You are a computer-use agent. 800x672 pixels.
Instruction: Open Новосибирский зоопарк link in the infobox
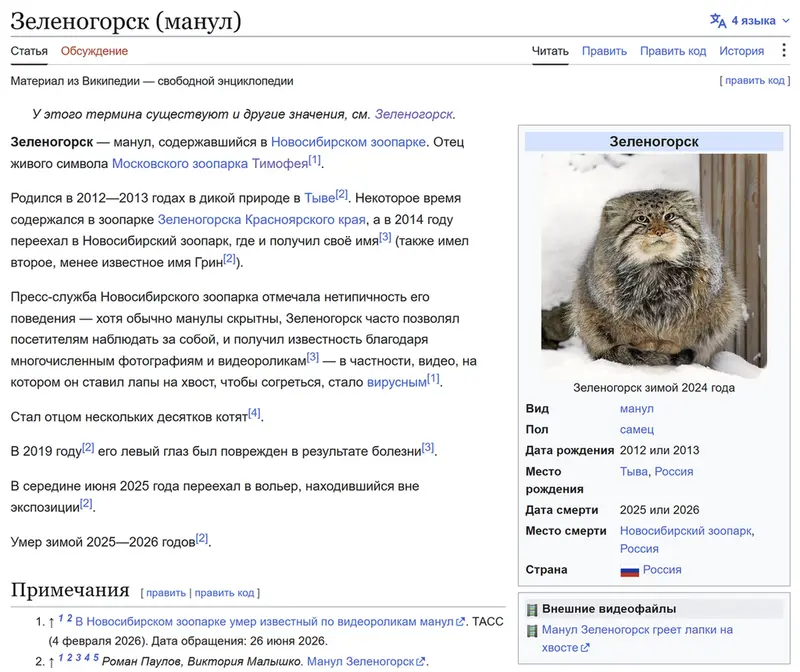[x=686, y=531]
